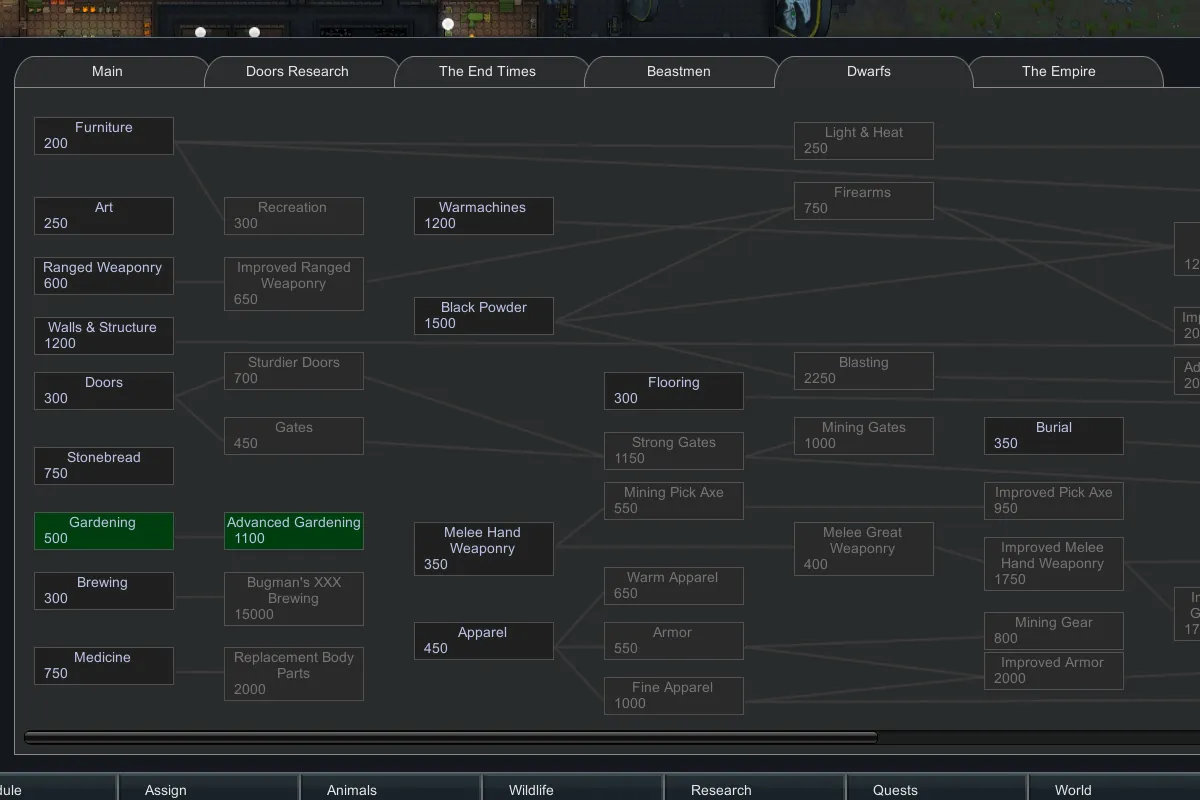Open the Animals bottom menu
The width and height of the screenshot is (1200, 800).
(x=352, y=789)
